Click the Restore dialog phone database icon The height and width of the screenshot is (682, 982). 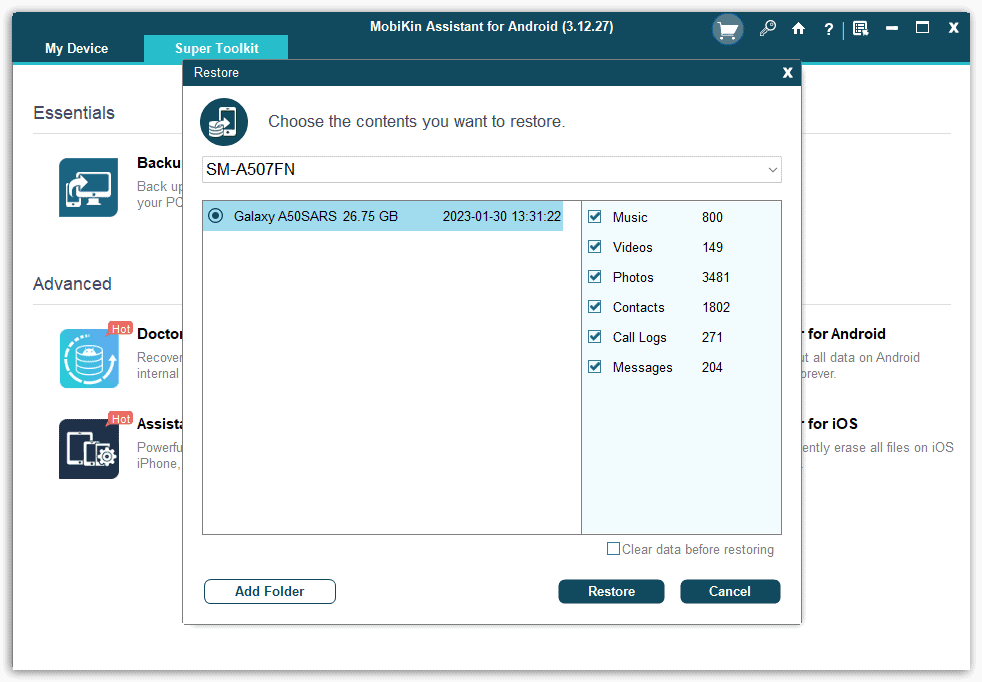pyautogui.click(x=224, y=121)
